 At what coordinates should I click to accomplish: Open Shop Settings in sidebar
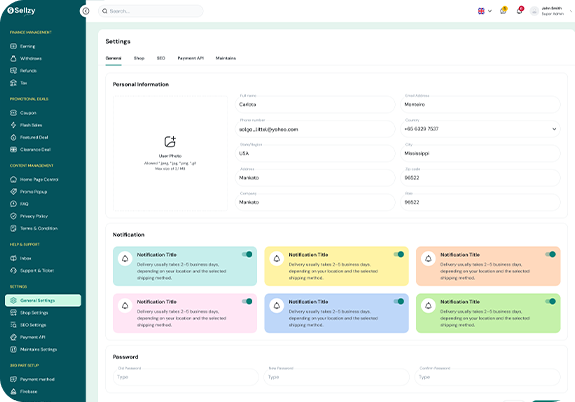point(29,313)
